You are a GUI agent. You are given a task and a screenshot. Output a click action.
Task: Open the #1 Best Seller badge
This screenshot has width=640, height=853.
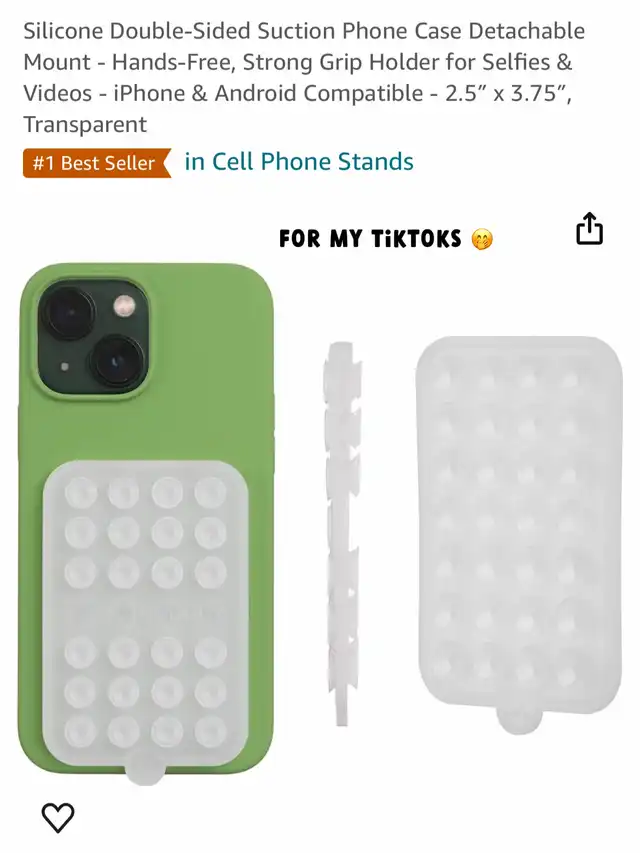(x=97, y=163)
